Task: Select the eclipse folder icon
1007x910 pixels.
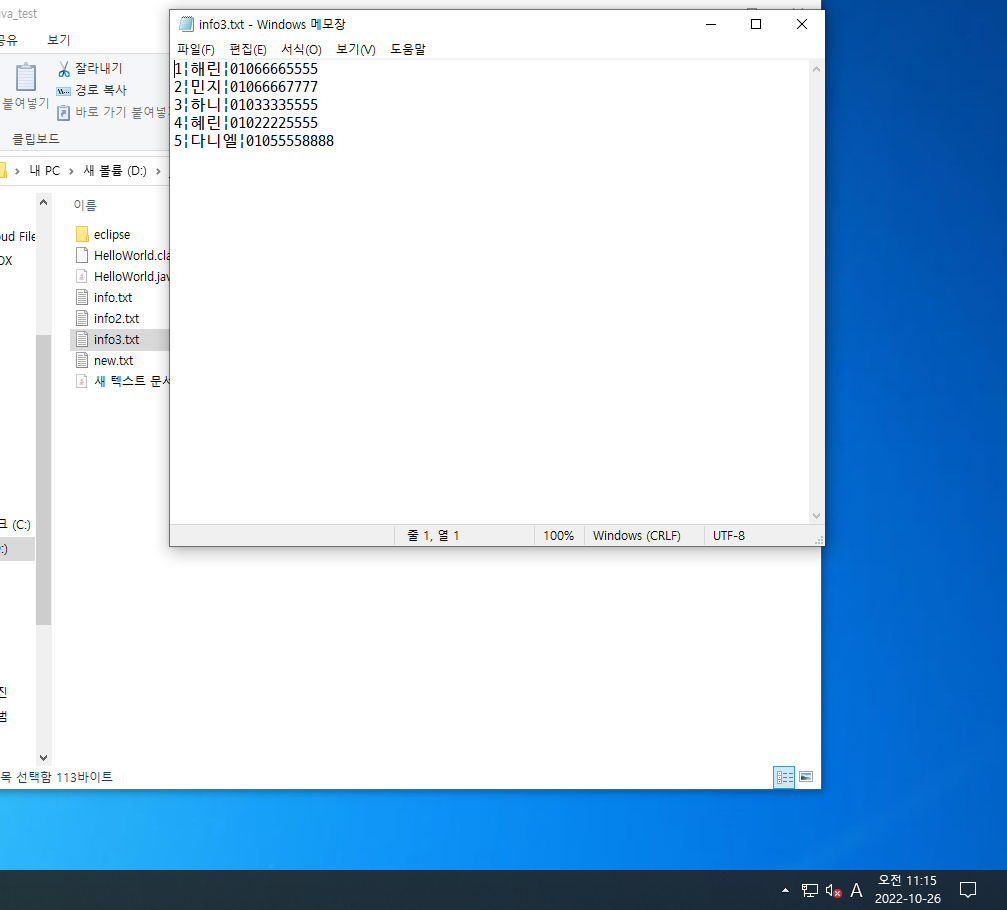Action: coord(82,234)
